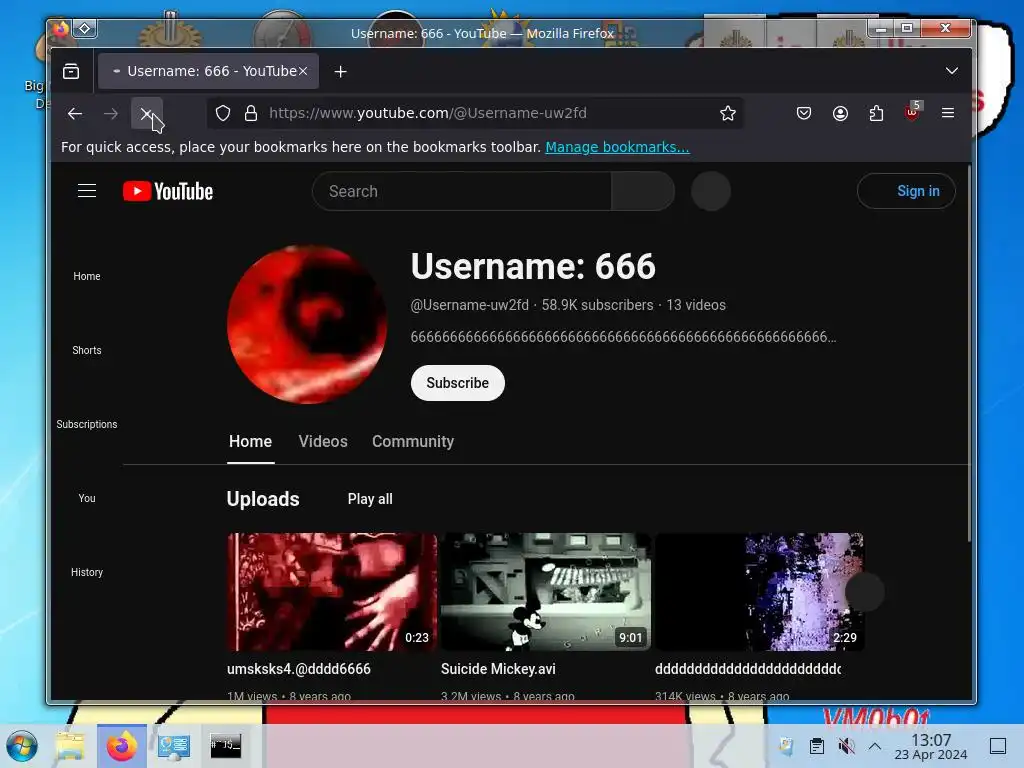Expand hidden tray icons chevron
Image resolution: width=1024 pixels, height=768 pixels.
pyautogui.click(x=875, y=746)
